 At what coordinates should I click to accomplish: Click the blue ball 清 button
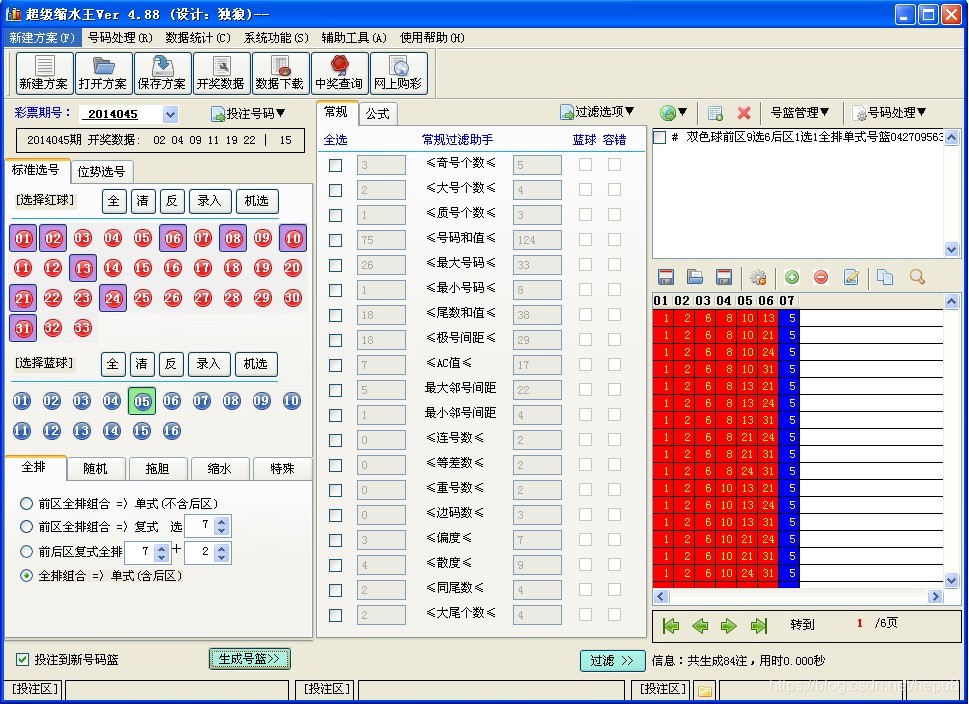(x=142, y=364)
